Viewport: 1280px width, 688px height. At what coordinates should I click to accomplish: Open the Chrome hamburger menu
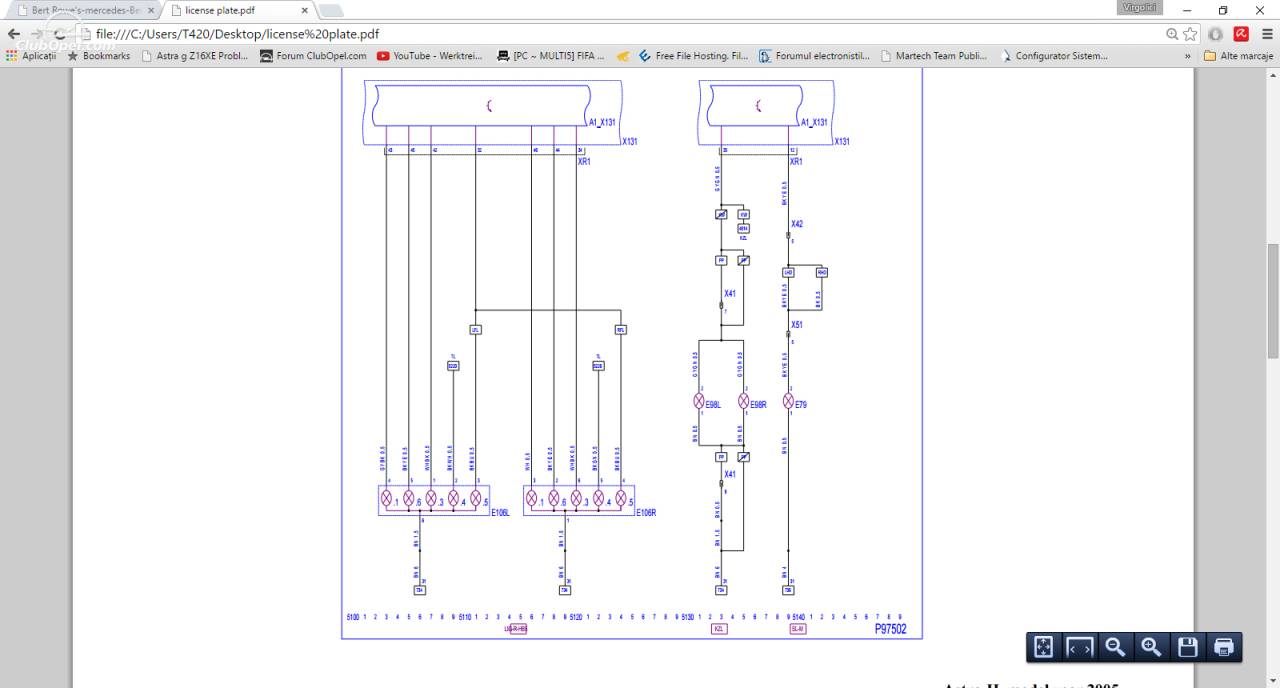[1267, 34]
